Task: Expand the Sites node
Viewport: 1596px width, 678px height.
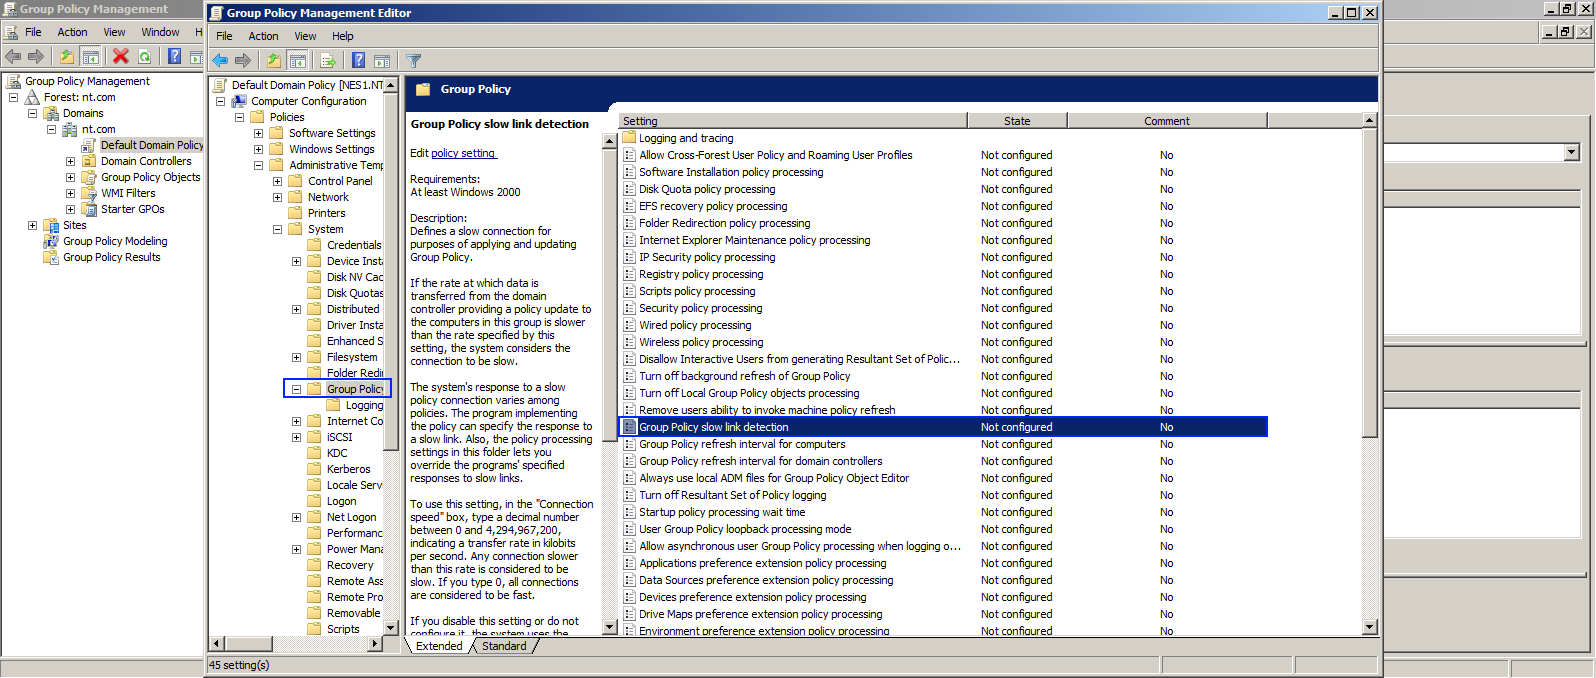Action: pyautogui.click(x=32, y=225)
